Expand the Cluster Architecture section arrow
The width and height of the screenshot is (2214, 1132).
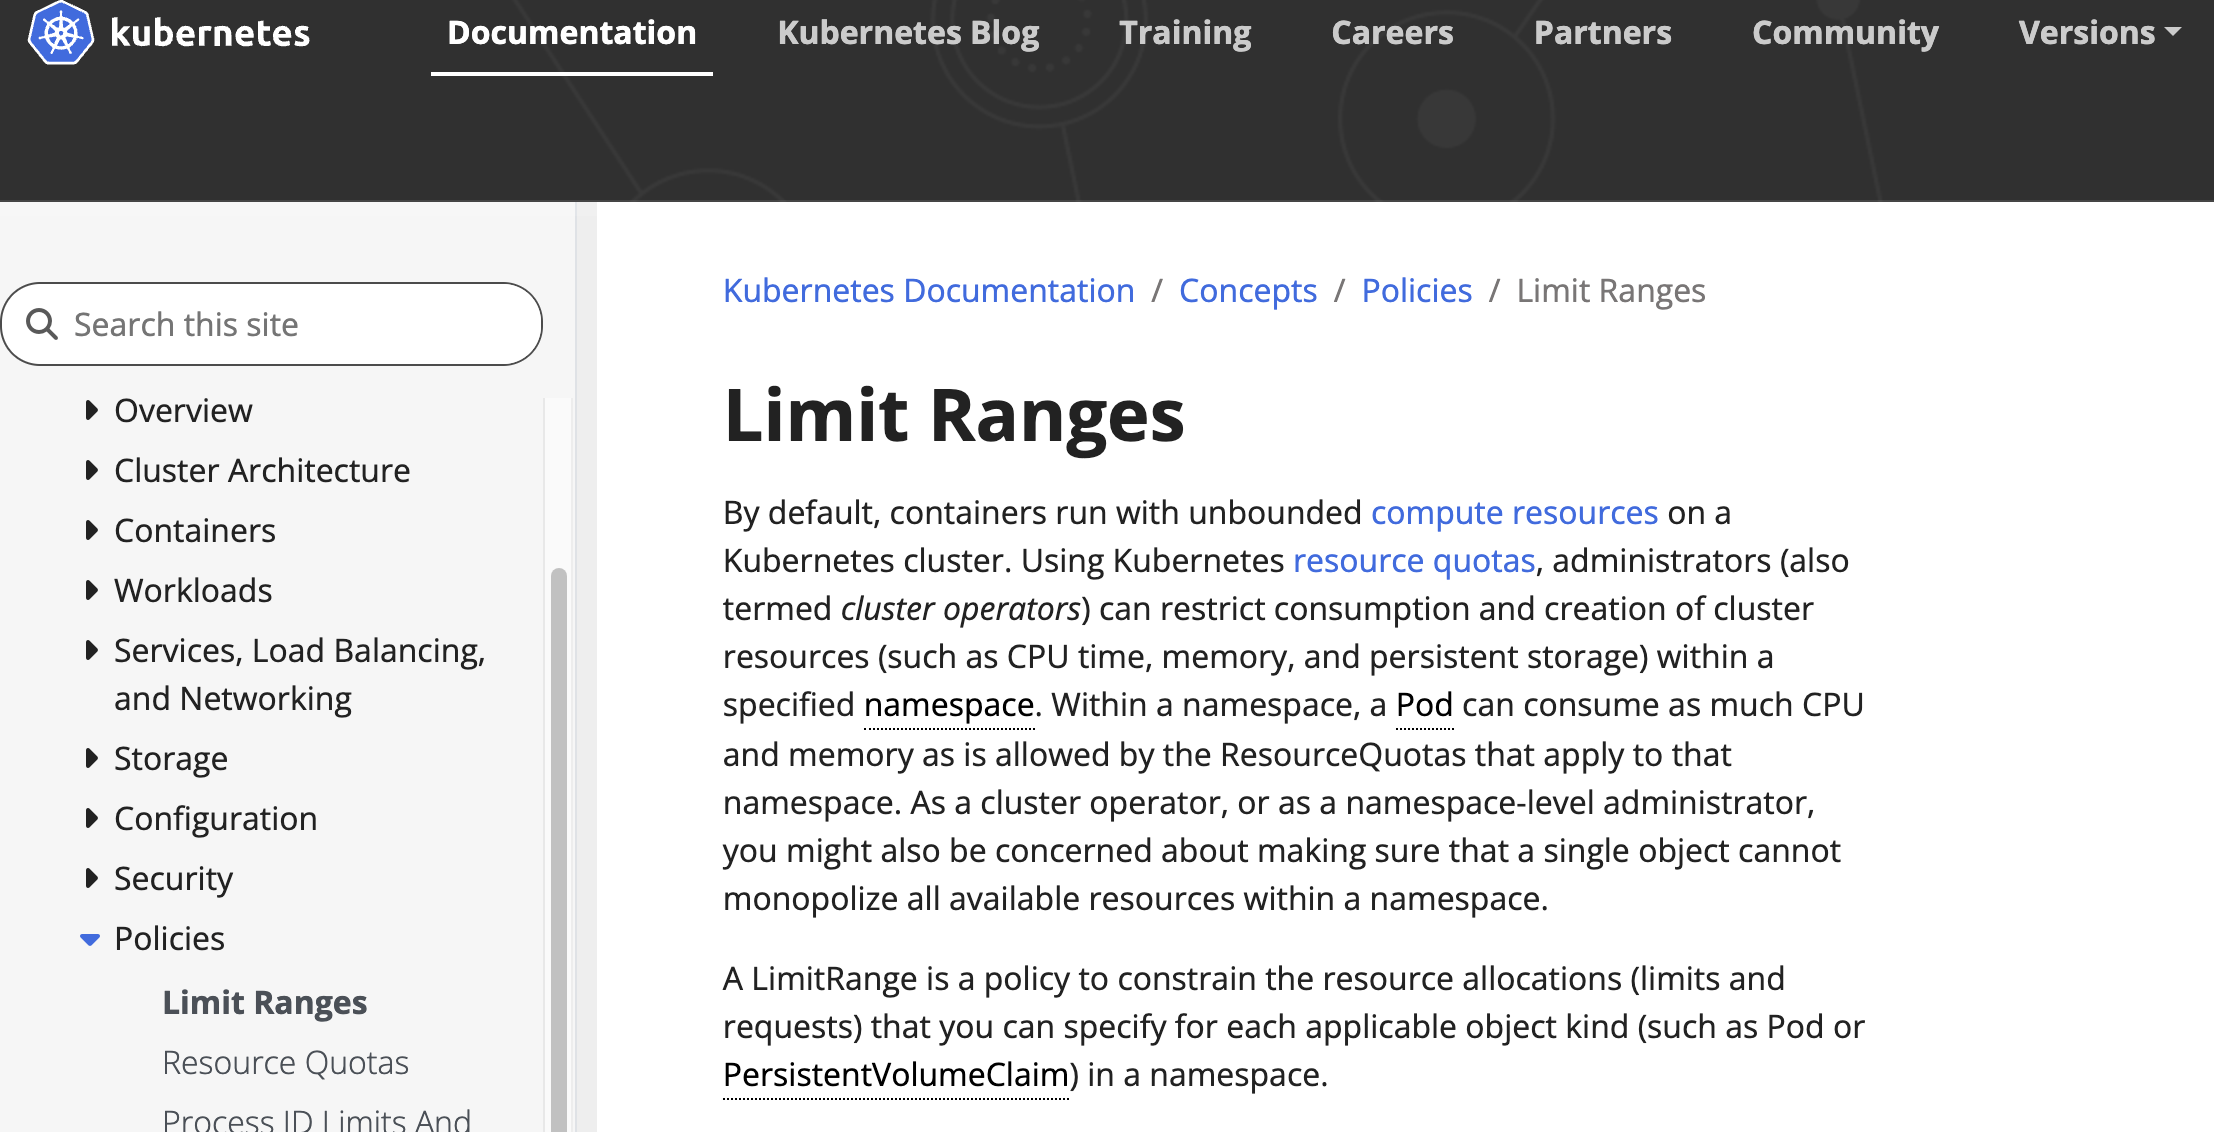click(92, 470)
